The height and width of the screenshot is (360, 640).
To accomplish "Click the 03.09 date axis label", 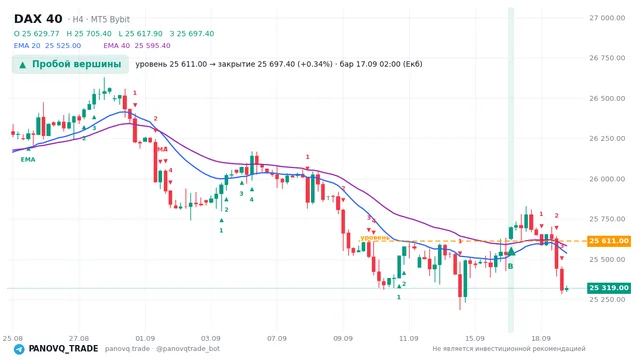I will pyautogui.click(x=211, y=338).
